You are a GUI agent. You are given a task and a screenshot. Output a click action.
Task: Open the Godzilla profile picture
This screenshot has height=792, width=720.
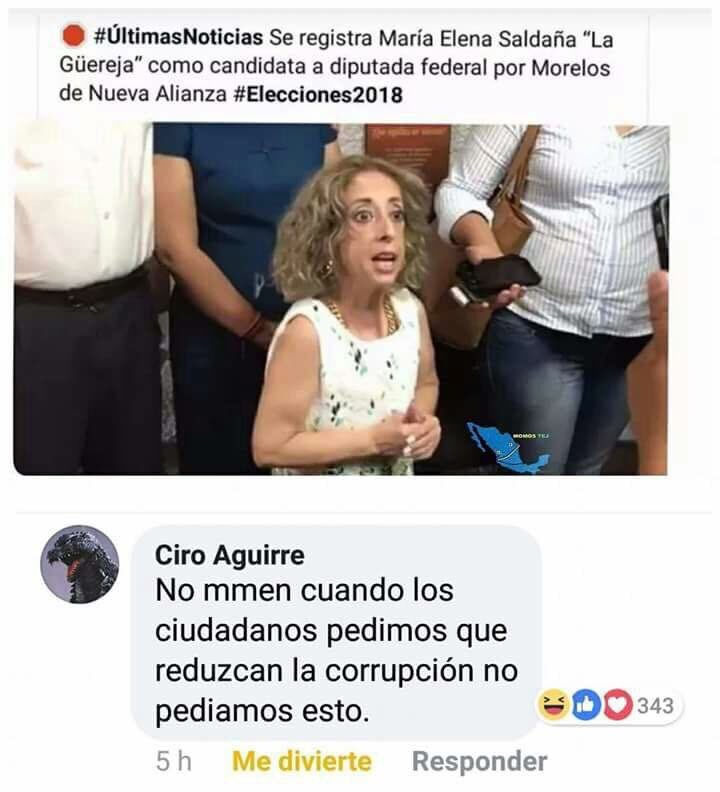80,564
